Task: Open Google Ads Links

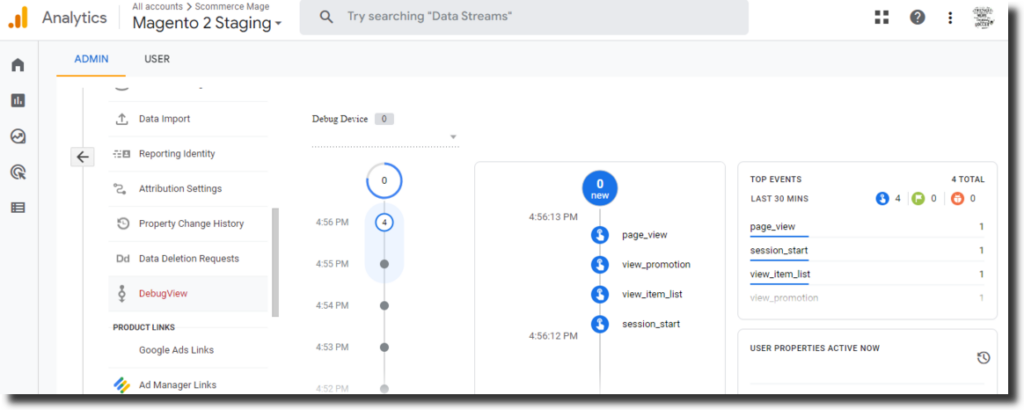Action: 188,350
